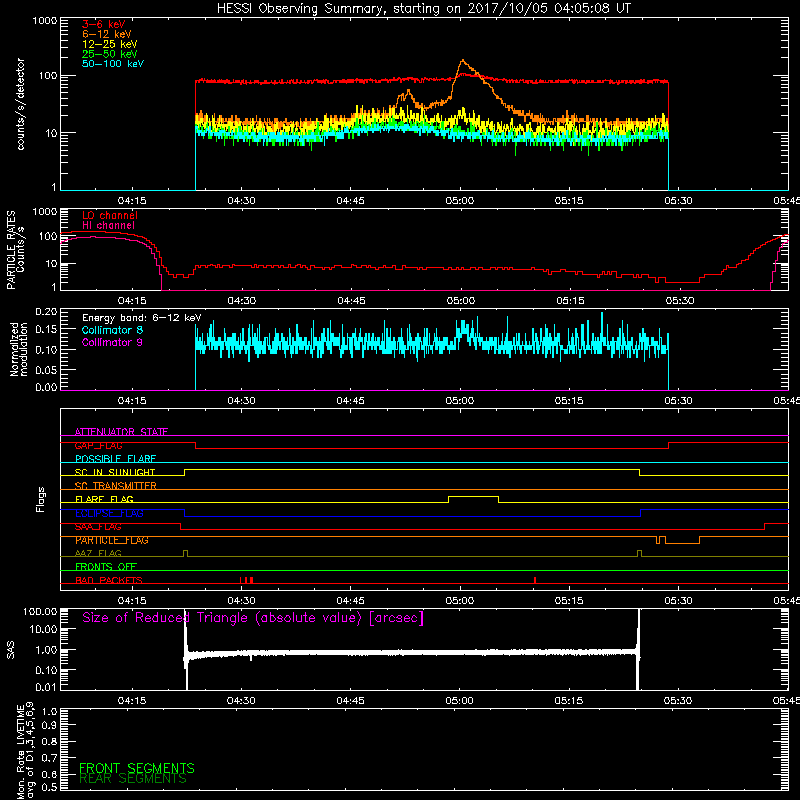This screenshot has width=800, height=800.
Task: Click the Size of Reduced Triangle caption
Action: 253,618
